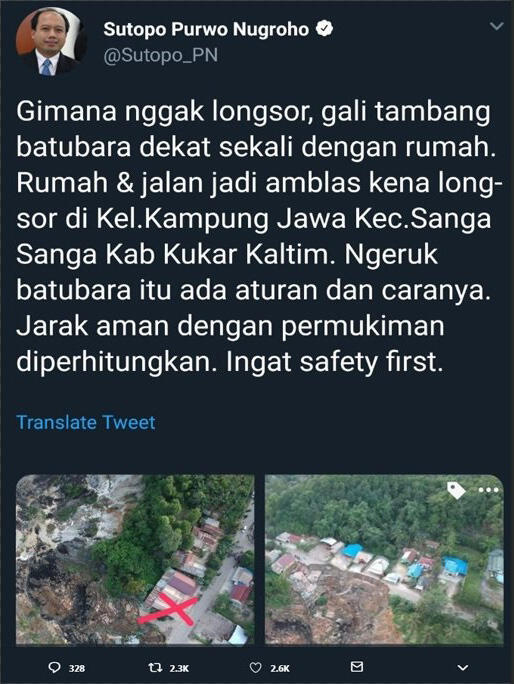This screenshot has width=514, height=684.
Task: Share tweet via envelope message icon
Action: pyautogui.click(x=357, y=667)
